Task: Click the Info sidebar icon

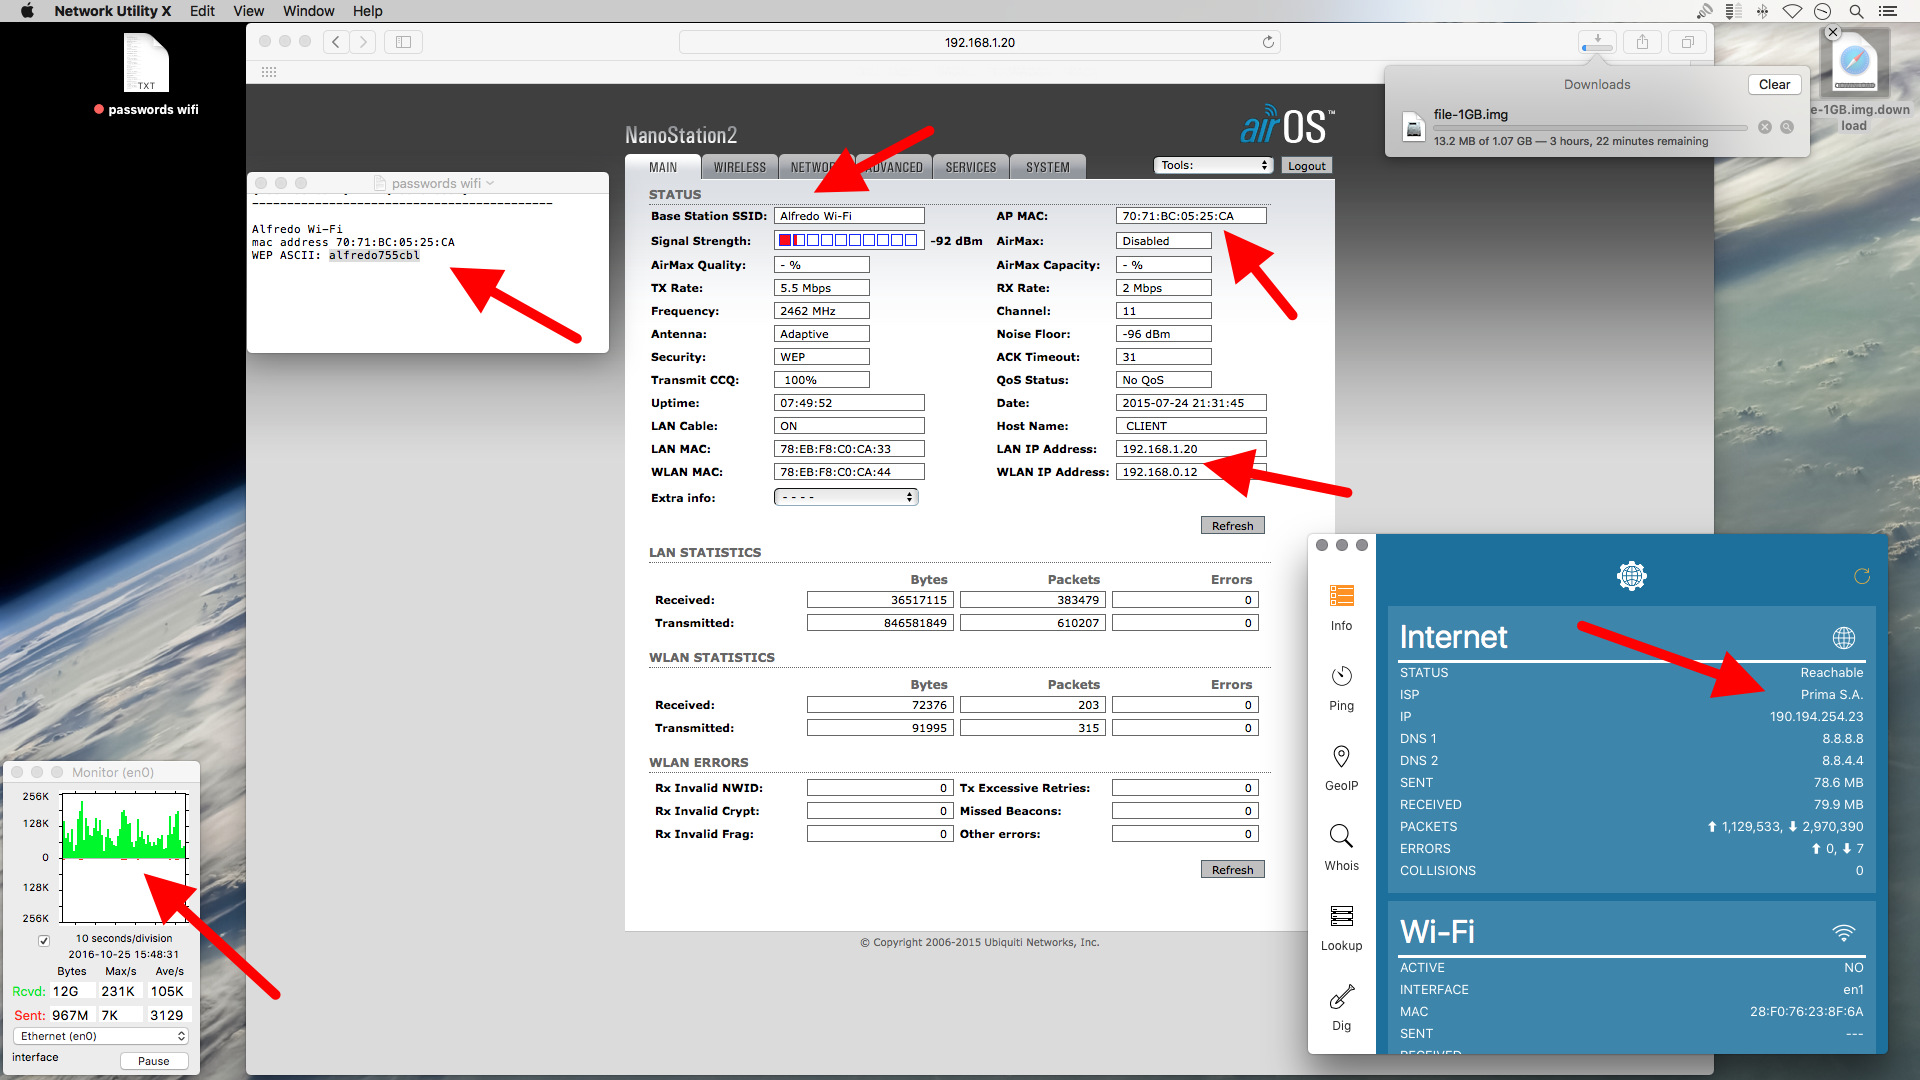Action: 1341,597
